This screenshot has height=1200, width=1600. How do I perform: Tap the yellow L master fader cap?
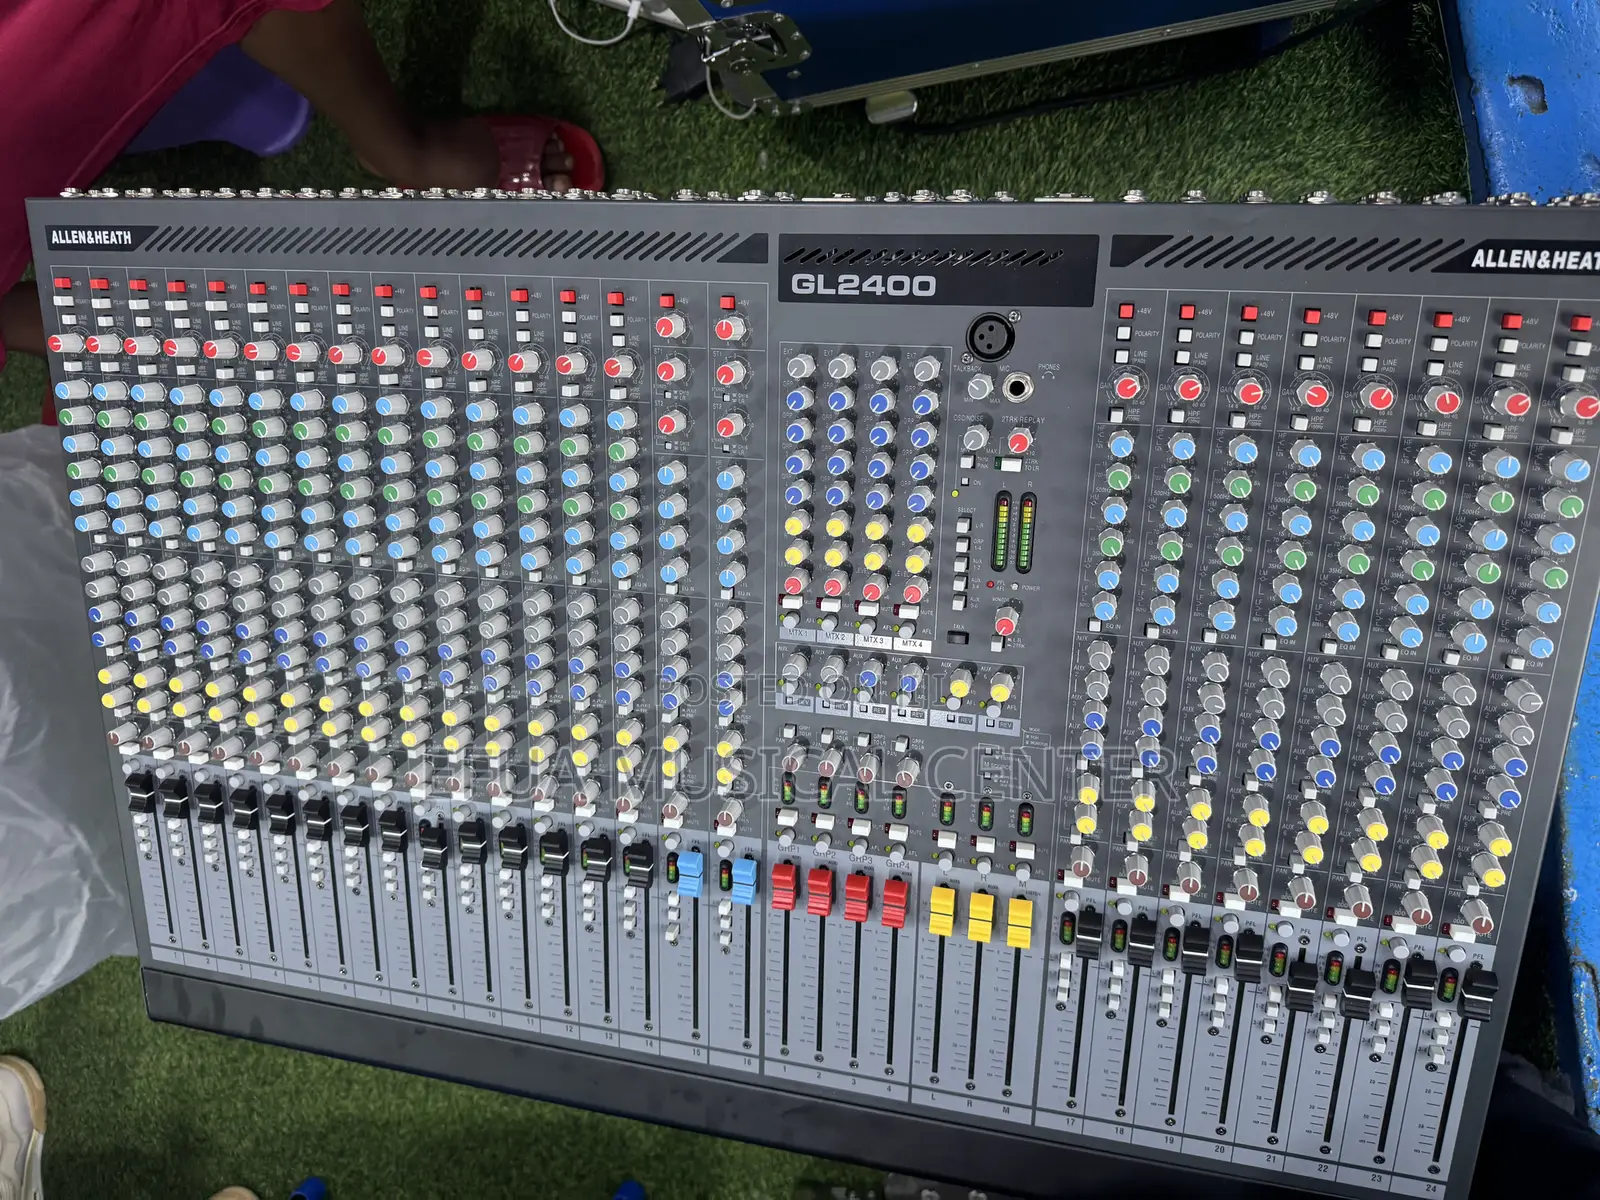pos(942,910)
